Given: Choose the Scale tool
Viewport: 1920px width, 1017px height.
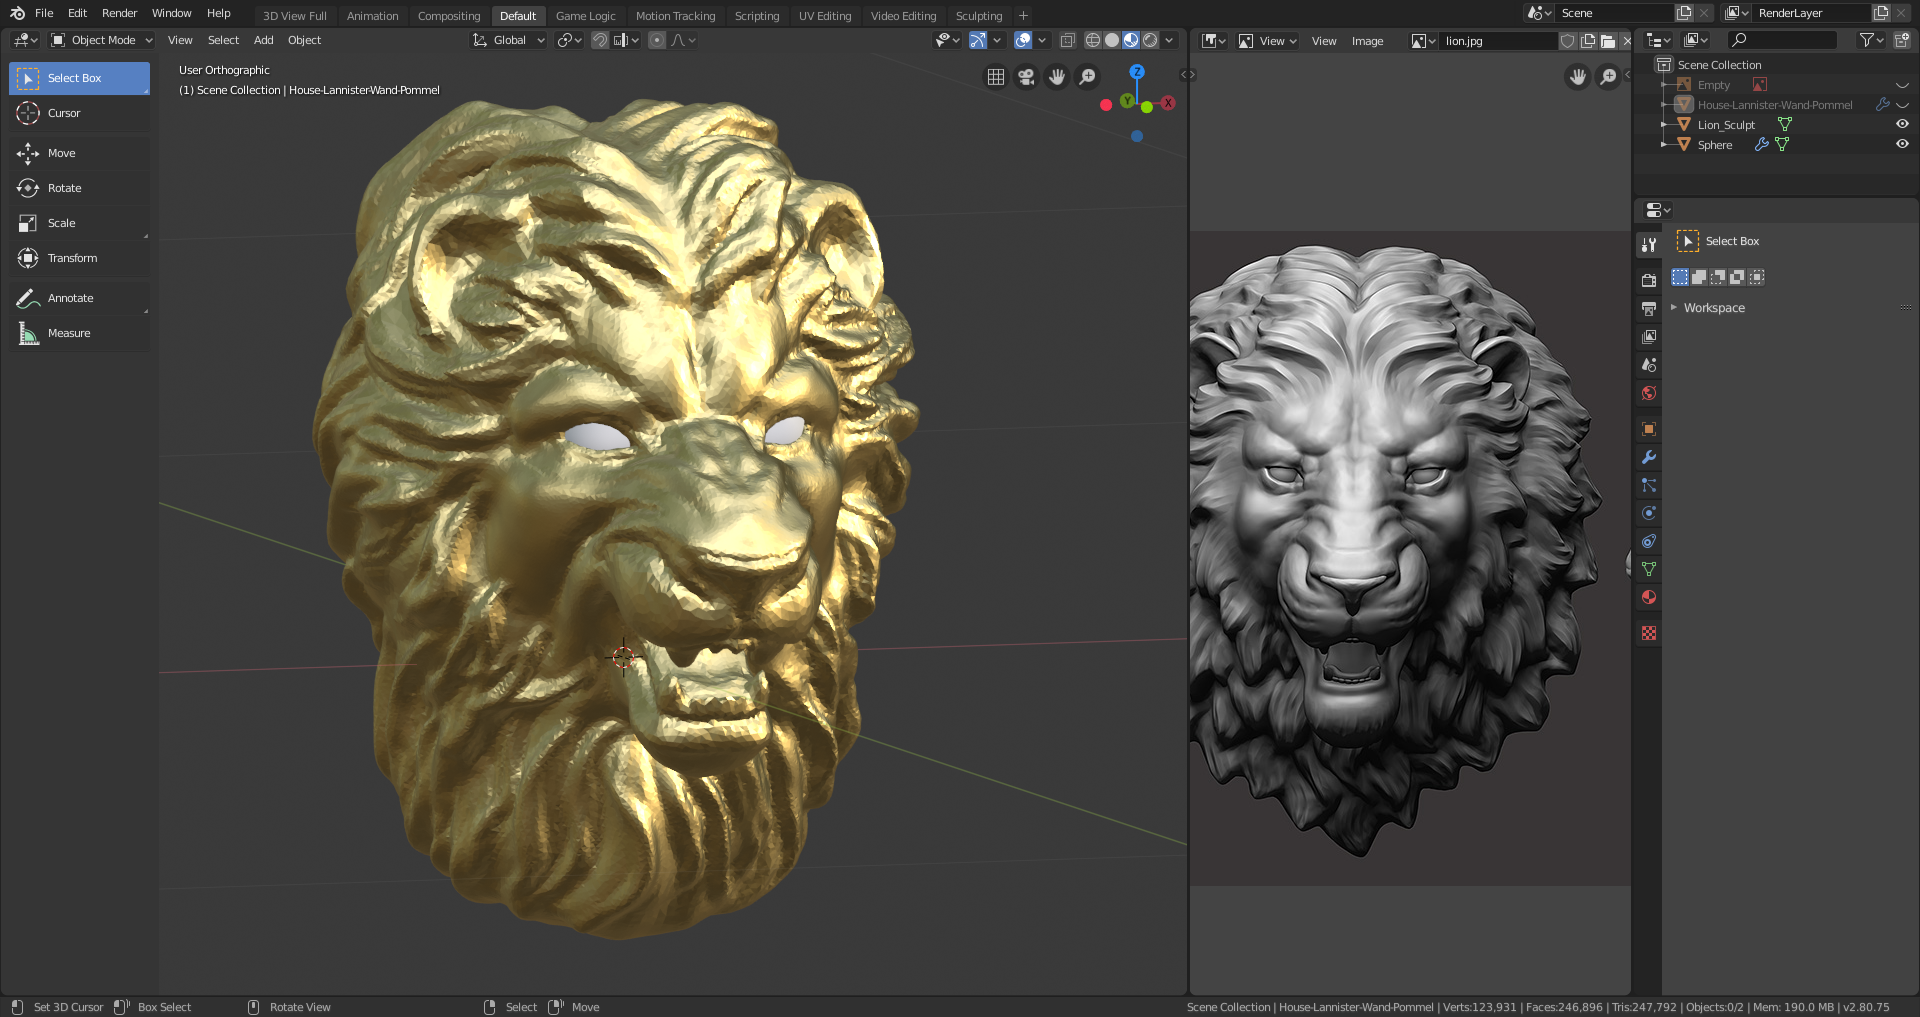Looking at the screenshot, I should (x=79, y=223).
